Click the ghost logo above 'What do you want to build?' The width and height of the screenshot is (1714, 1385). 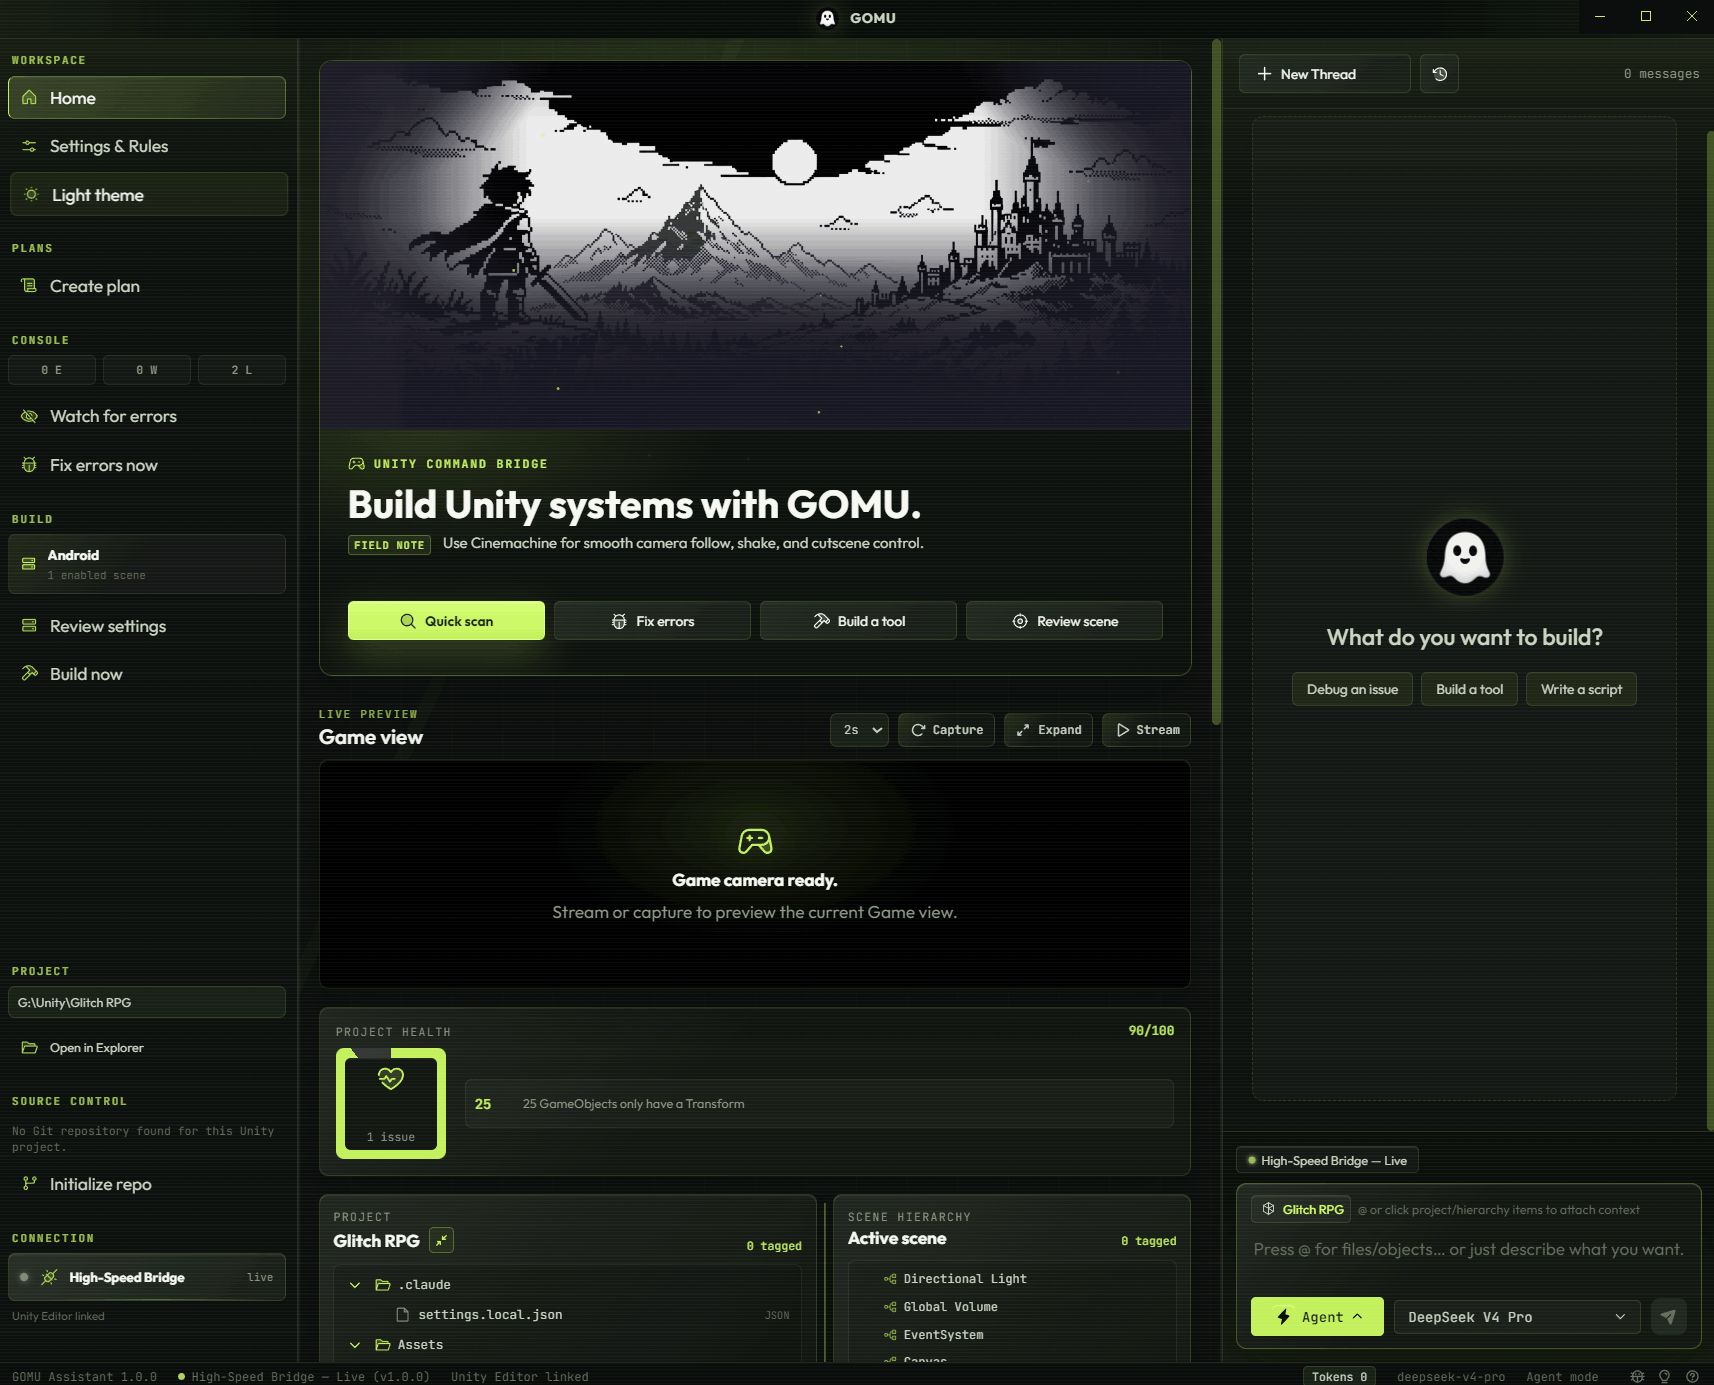1465,557
